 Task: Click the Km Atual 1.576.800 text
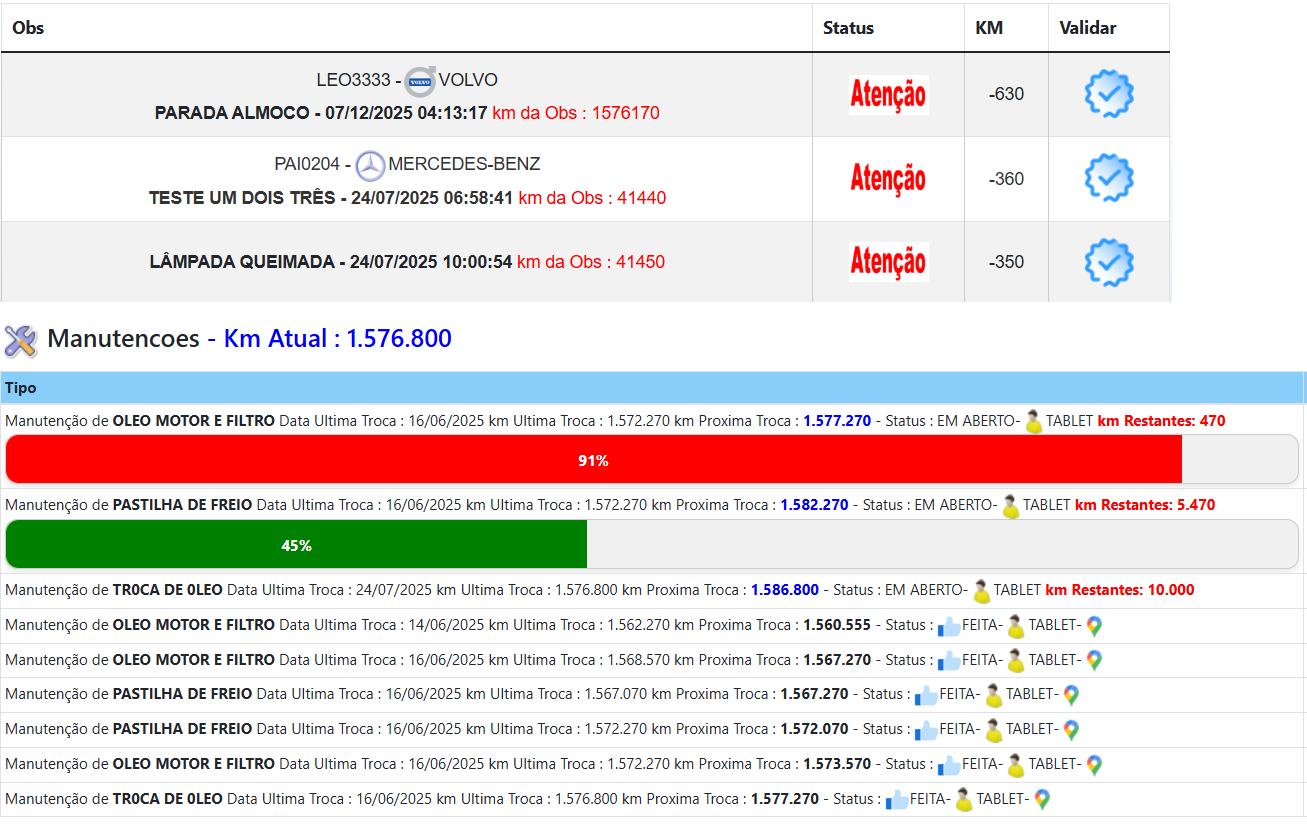(x=337, y=339)
